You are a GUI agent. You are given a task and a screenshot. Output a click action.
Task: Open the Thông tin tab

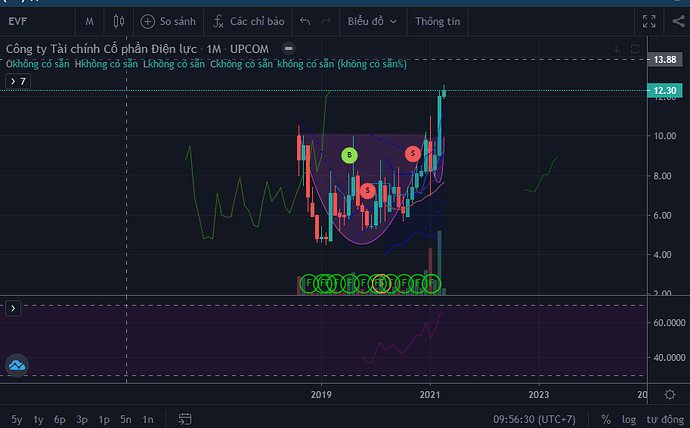[x=436, y=20]
